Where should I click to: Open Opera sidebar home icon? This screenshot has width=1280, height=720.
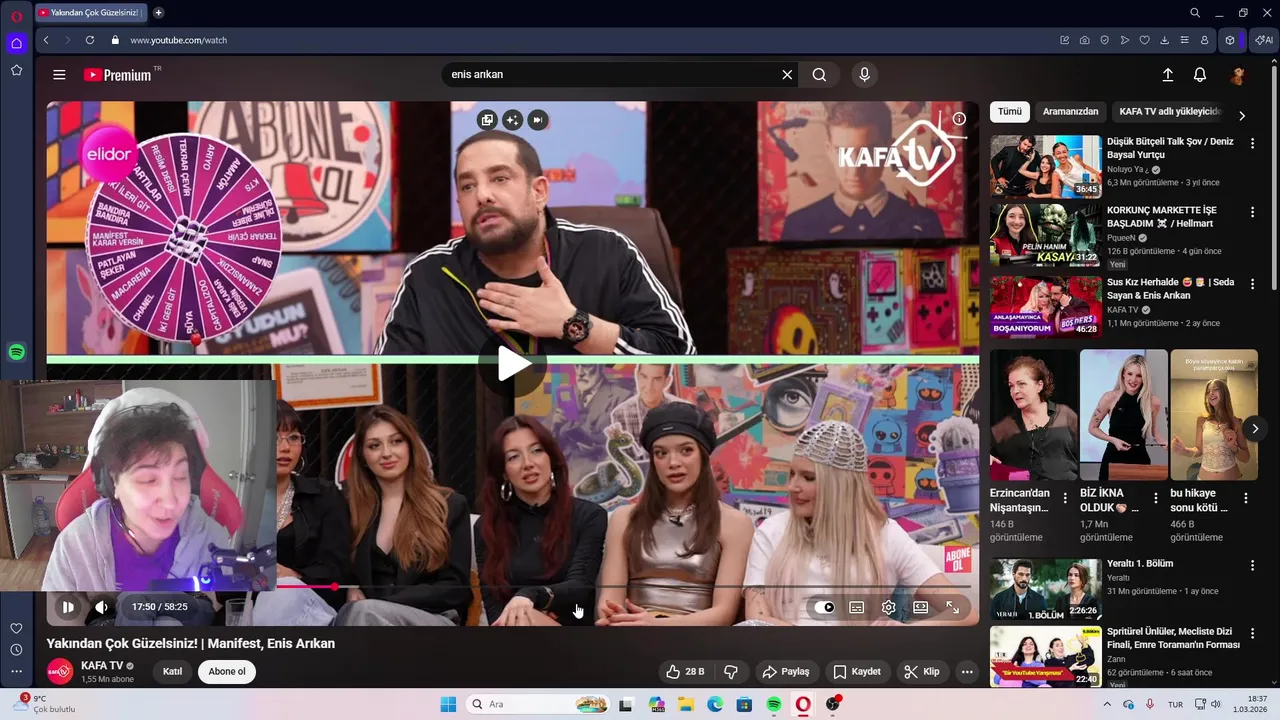16,43
